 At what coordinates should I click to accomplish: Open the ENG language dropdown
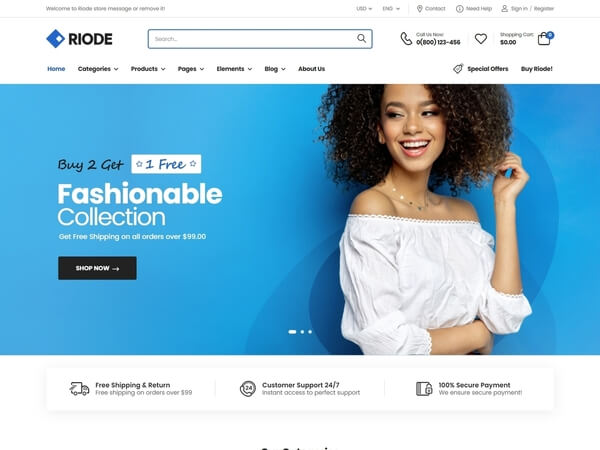391,8
